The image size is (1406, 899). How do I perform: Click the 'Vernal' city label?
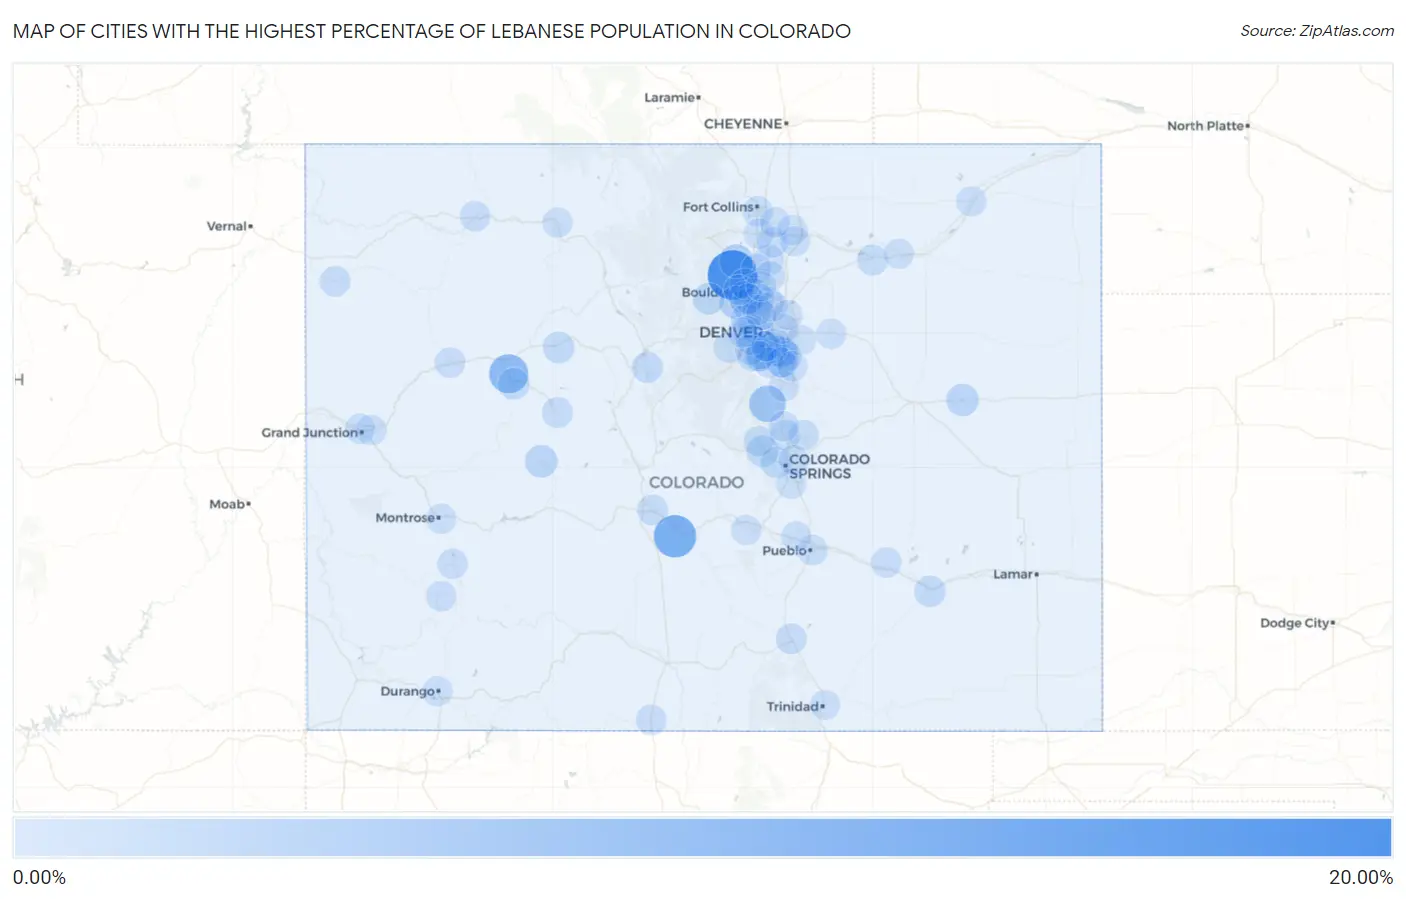[227, 226]
